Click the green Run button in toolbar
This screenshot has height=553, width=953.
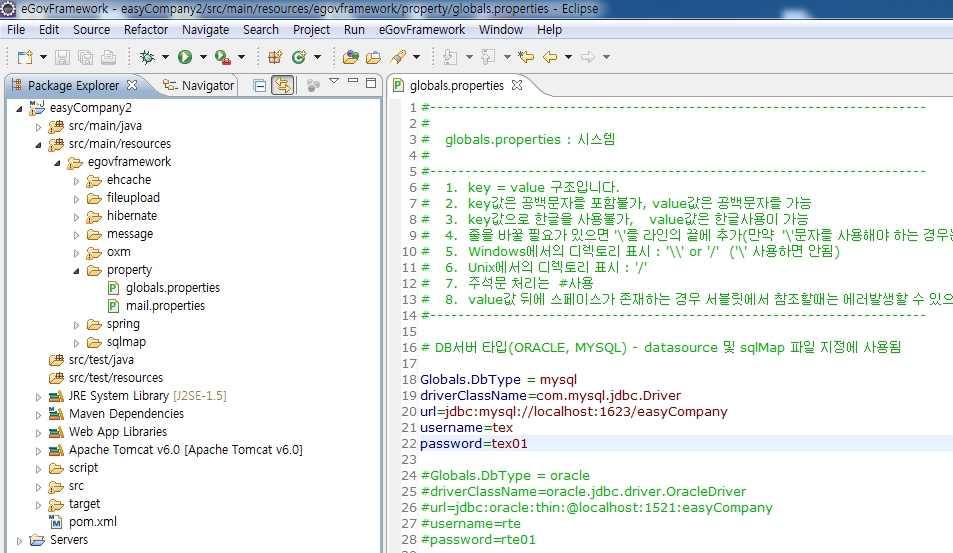pyautogui.click(x=185, y=57)
